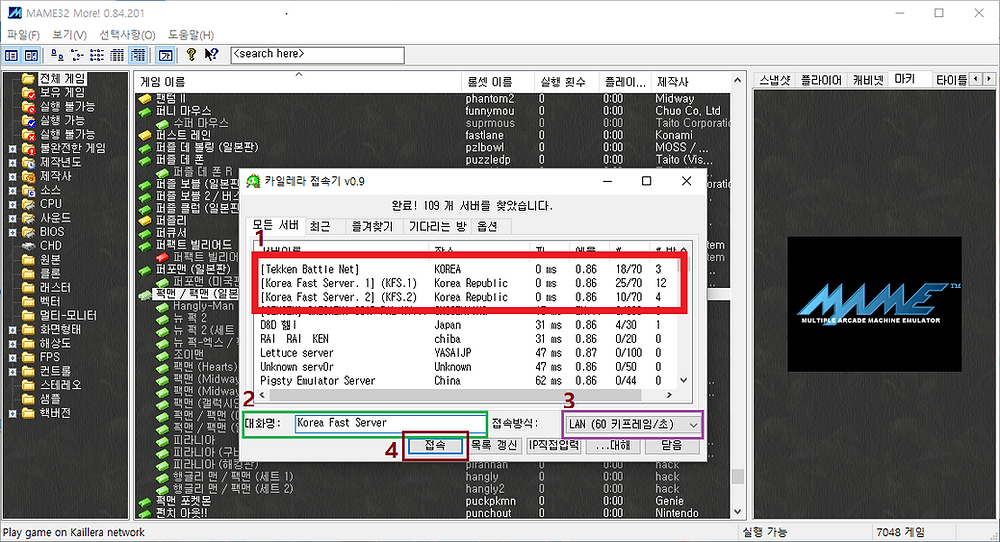Screen dimensions: 1000x542
Task: Expand the 컨트롤 tree node
Action: 12,372
